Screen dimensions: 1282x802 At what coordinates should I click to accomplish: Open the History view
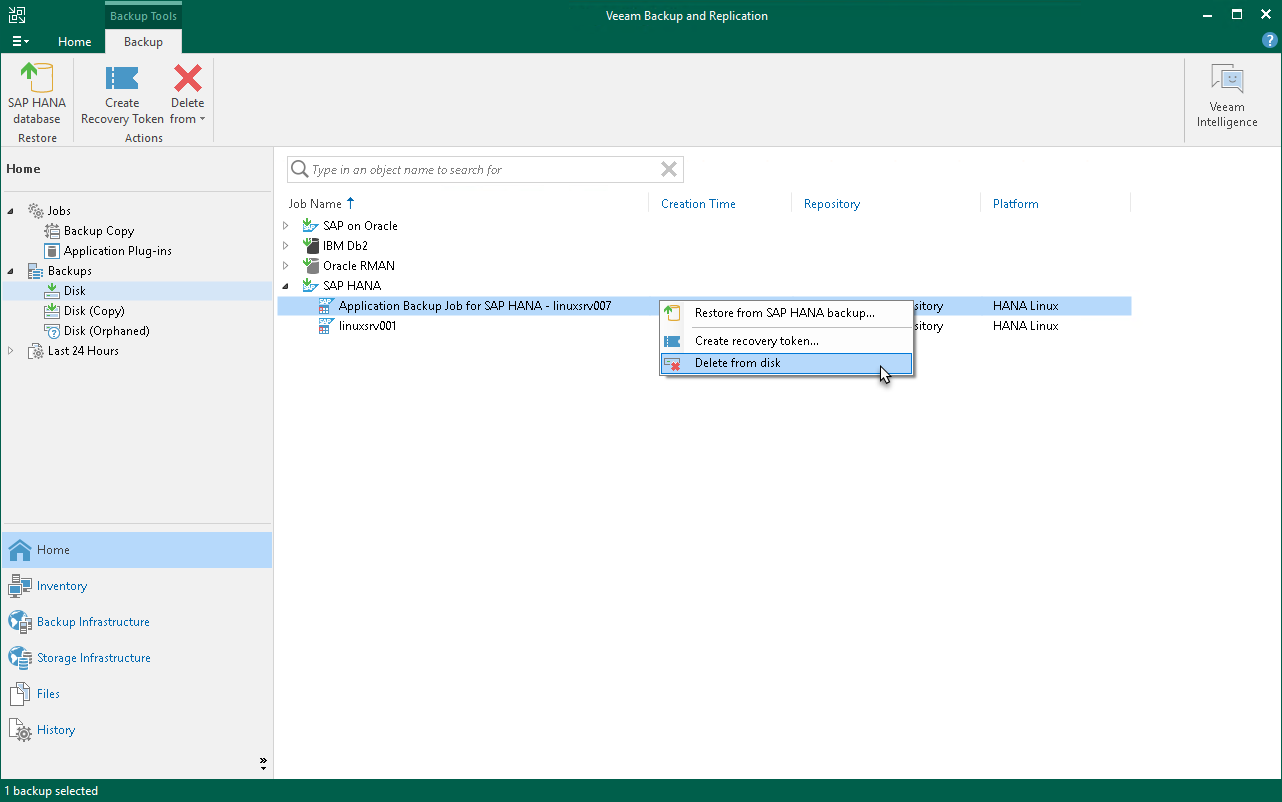56,730
